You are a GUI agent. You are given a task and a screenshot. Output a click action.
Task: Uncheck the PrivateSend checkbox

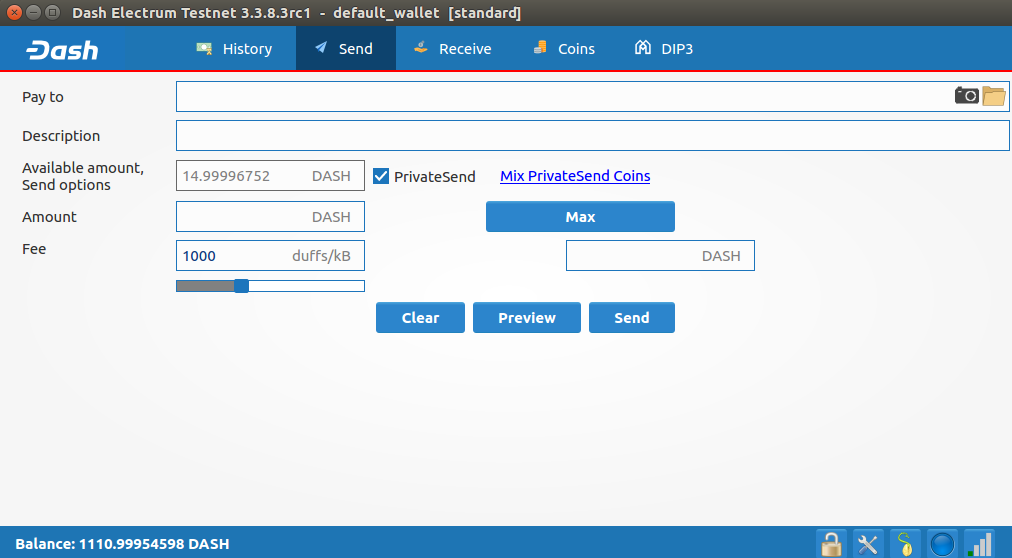(x=381, y=176)
